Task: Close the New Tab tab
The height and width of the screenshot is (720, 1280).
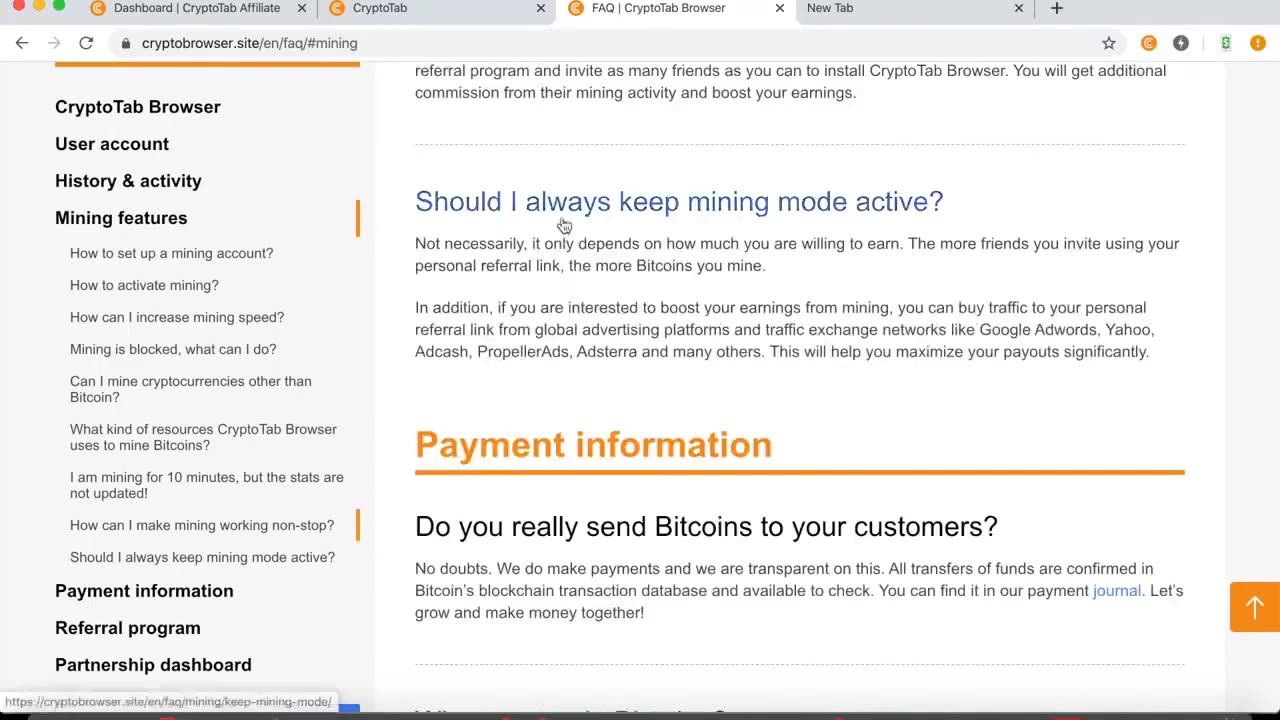Action: click(x=1019, y=8)
